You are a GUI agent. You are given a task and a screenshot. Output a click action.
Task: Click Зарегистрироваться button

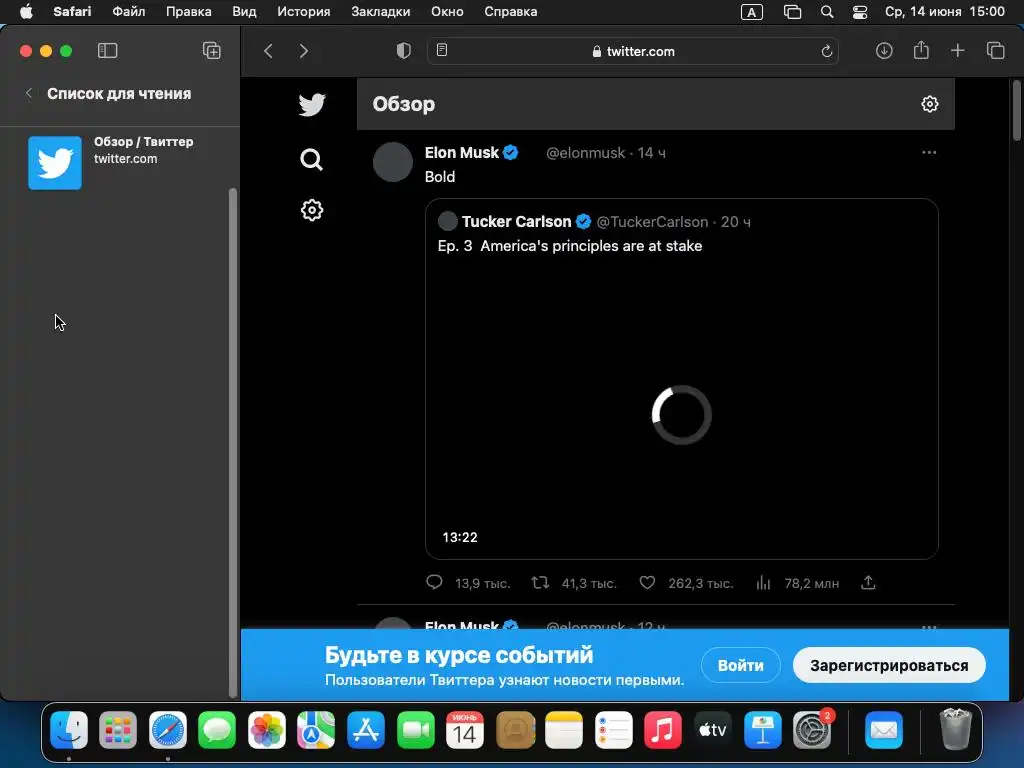889,665
